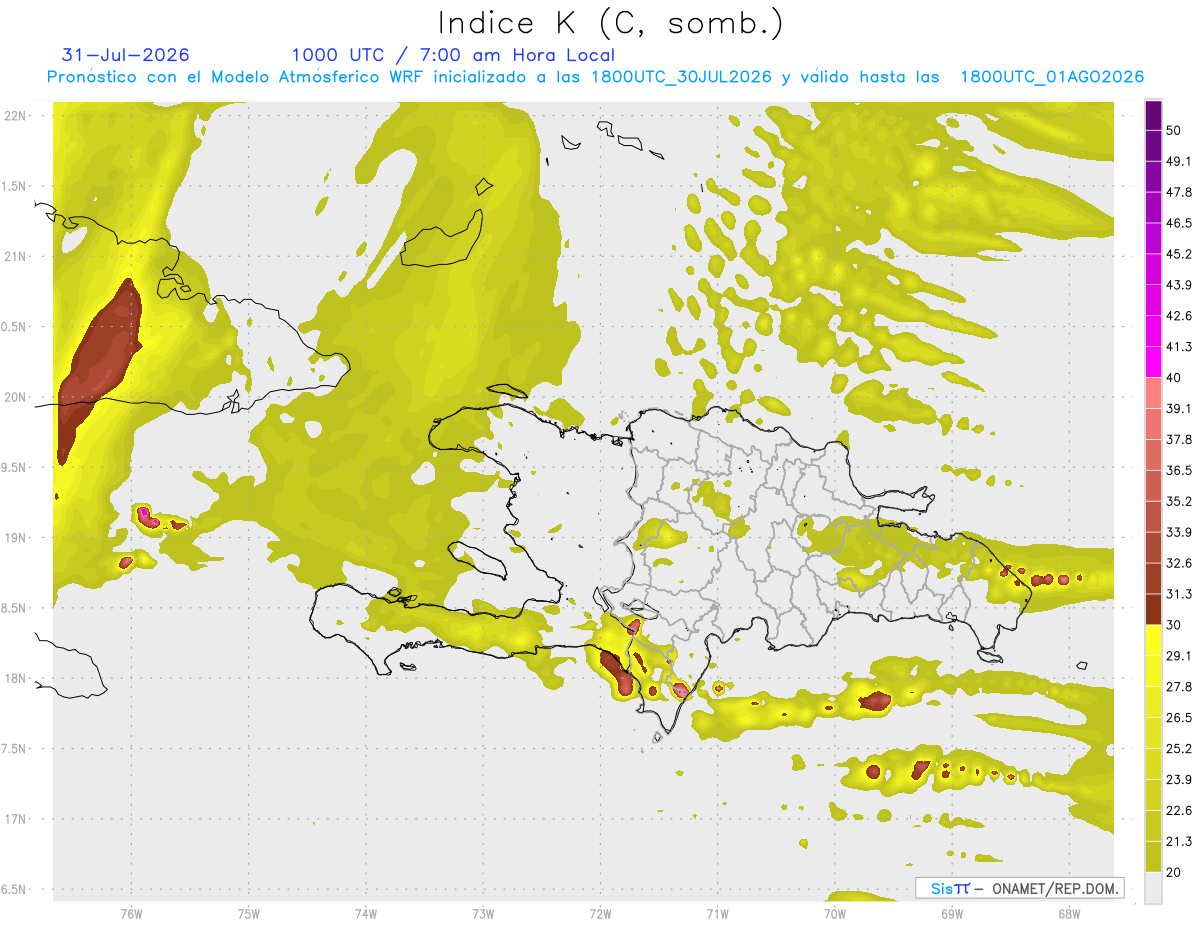
Task: Pick the dark brown swatch between 30 and 31.3
Action: pyautogui.click(x=1153, y=609)
